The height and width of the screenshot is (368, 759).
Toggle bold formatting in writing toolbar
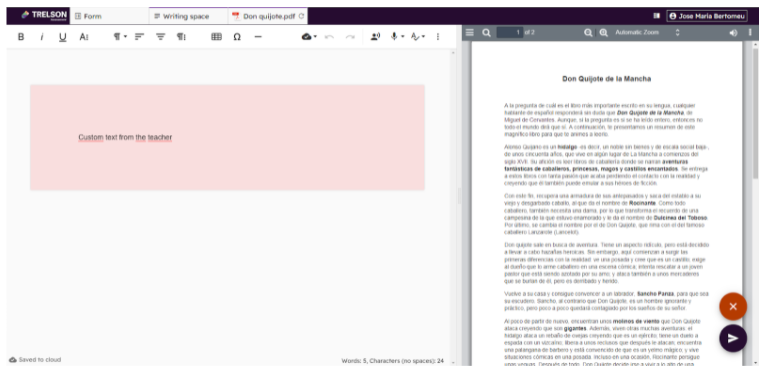tap(21, 37)
